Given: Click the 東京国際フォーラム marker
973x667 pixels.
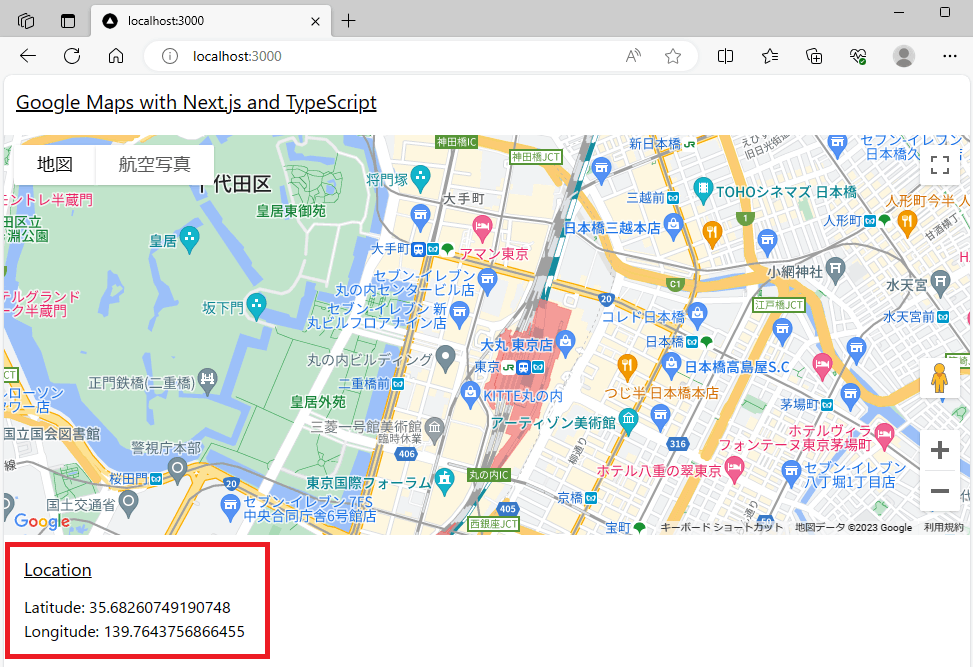Looking at the screenshot, I should [x=444, y=481].
